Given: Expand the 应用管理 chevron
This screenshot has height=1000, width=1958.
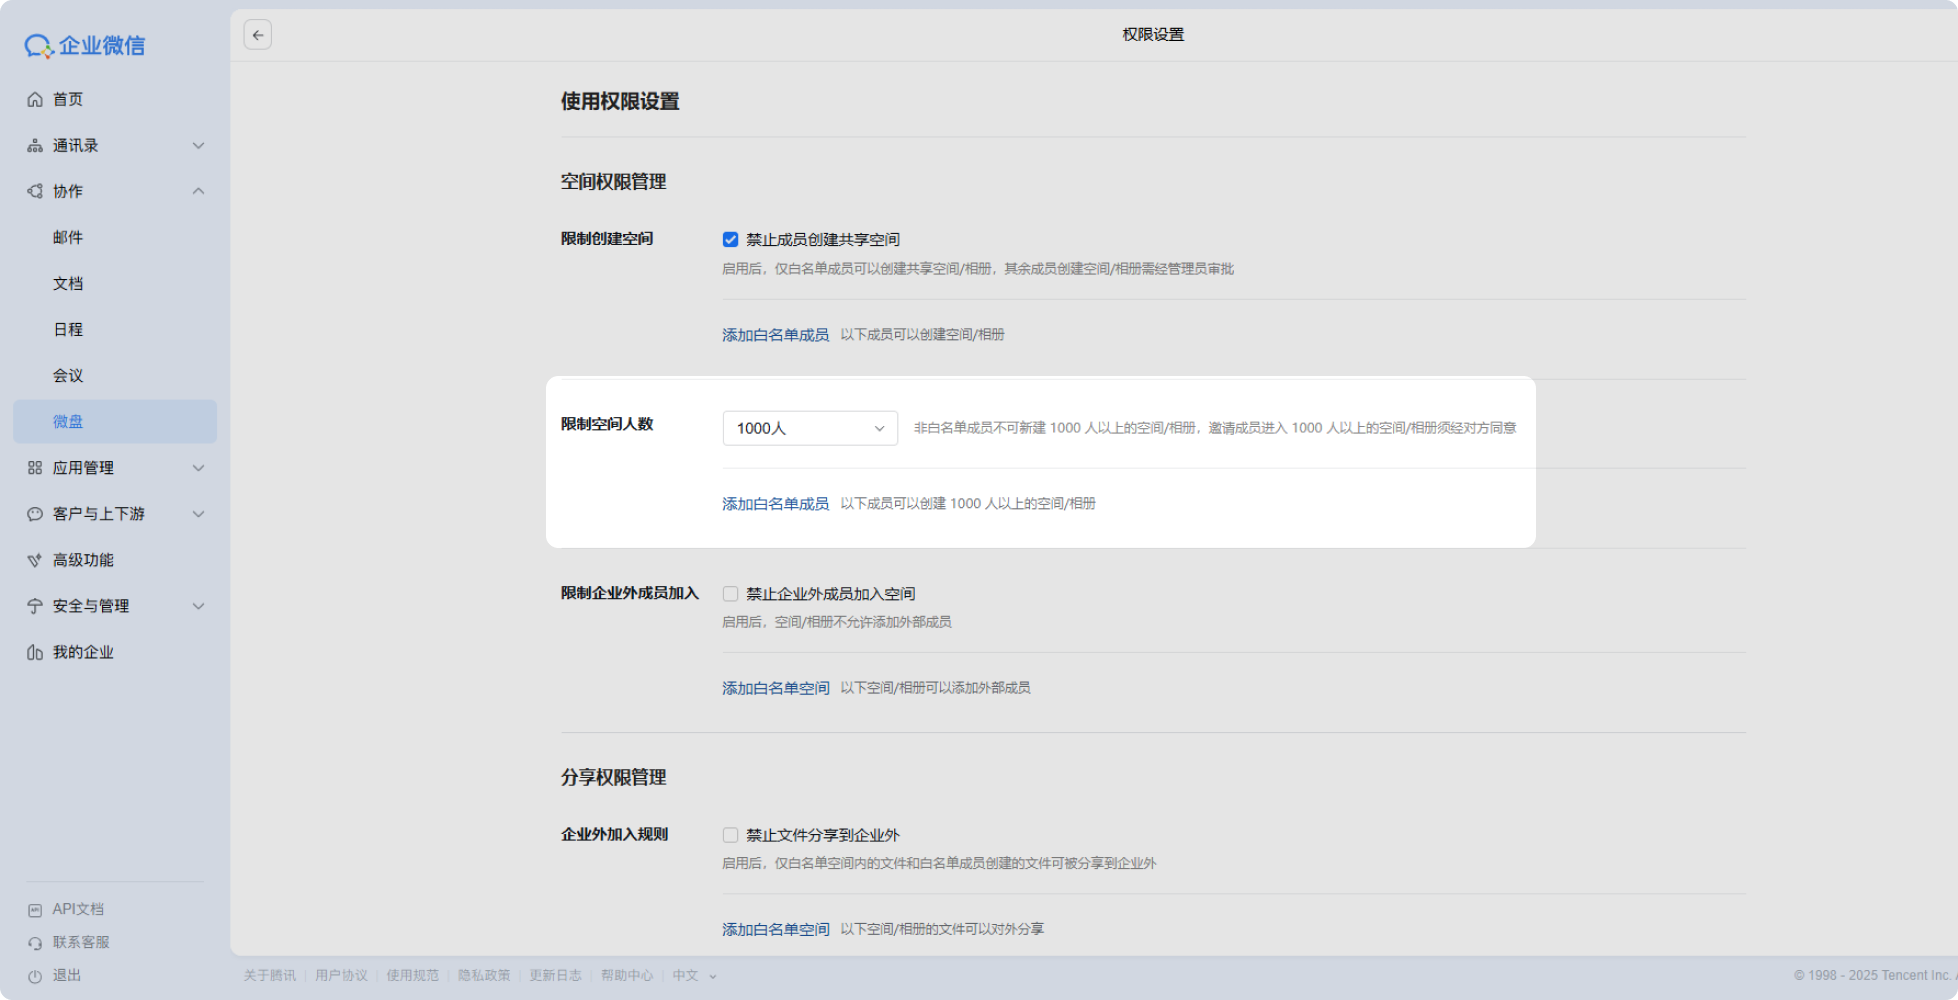Looking at the screenshot, I should tap(198, 468).
